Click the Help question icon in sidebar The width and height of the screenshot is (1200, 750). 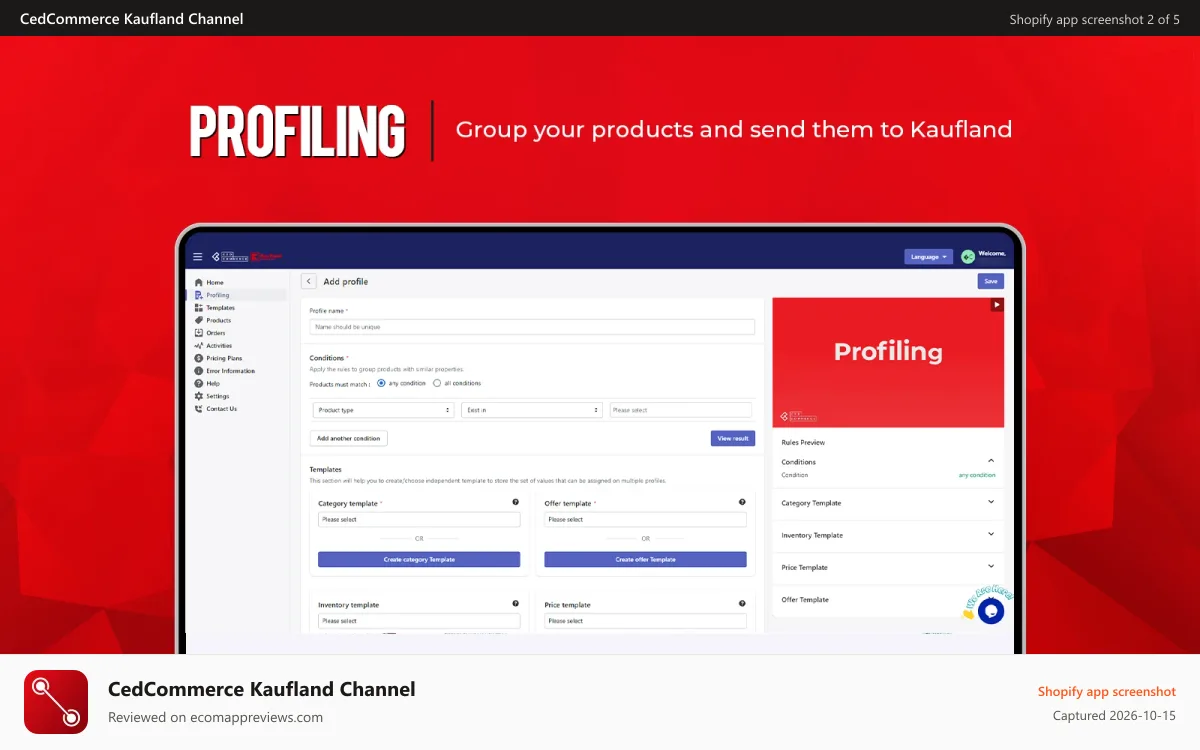pos(198,383)
